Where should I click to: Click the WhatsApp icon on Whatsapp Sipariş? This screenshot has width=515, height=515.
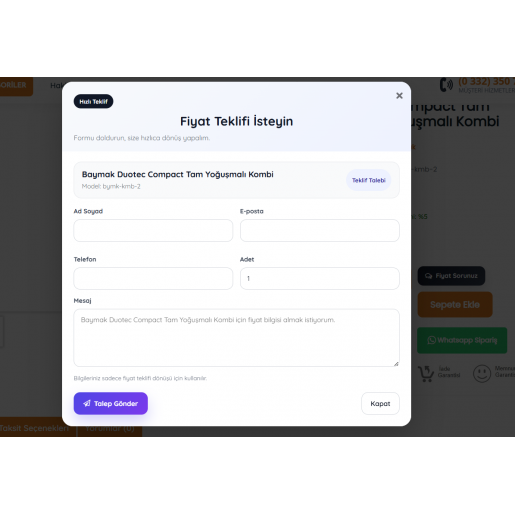pyautogui.click(x=432, y=340)
